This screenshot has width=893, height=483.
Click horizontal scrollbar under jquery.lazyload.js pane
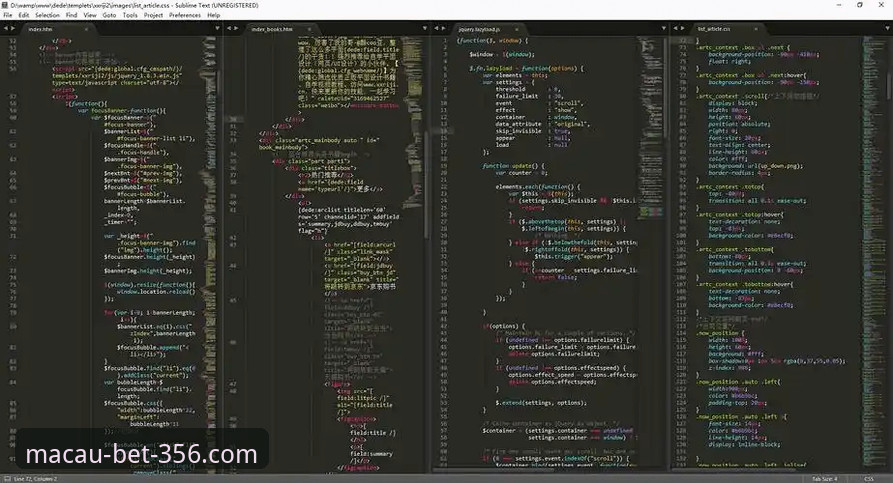493,471
